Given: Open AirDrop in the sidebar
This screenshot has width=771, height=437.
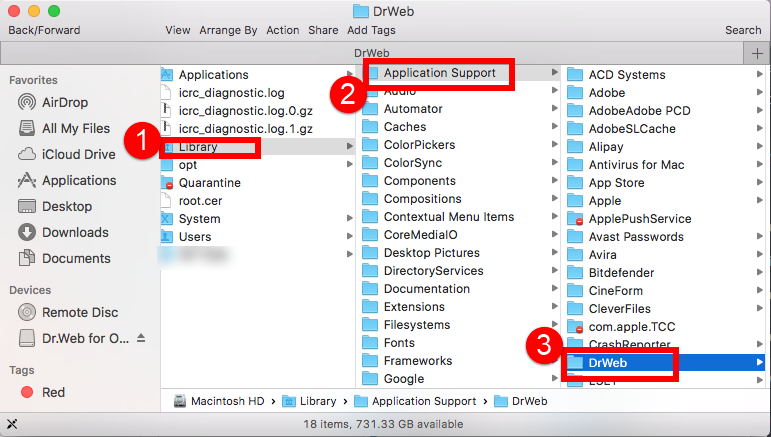Looking at the screenshot, I should pyautogui.click(x=53, y=102).
